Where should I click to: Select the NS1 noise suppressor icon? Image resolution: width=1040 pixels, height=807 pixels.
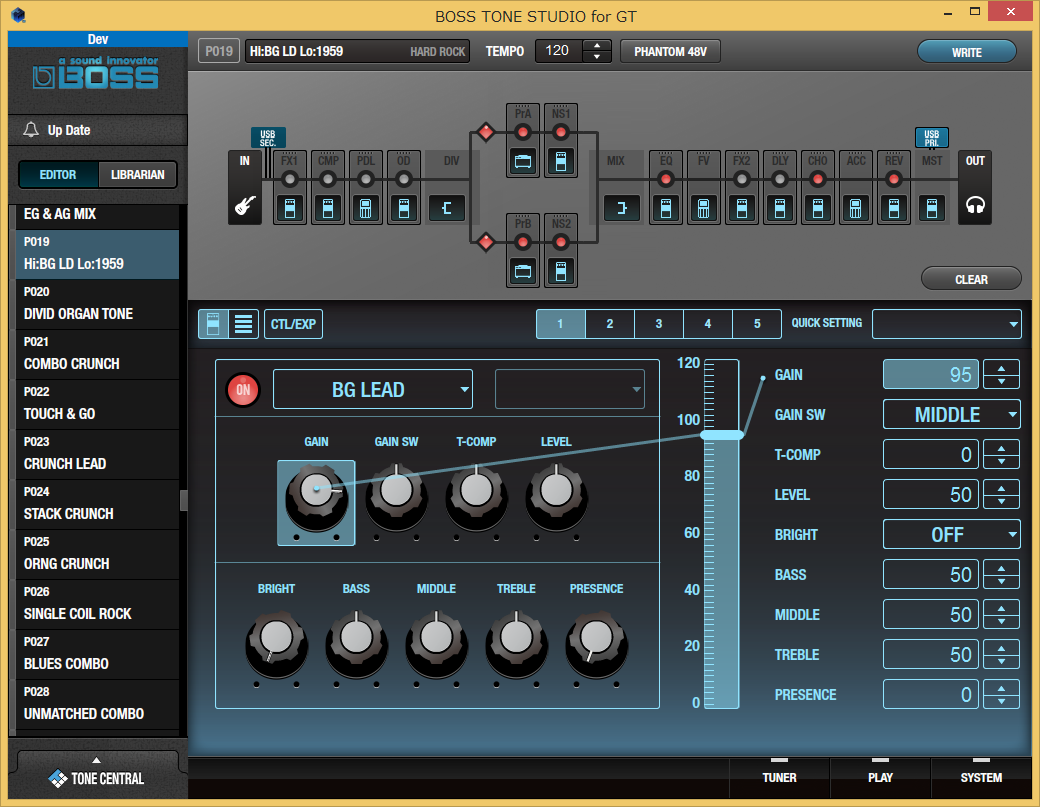pos(561,162)
